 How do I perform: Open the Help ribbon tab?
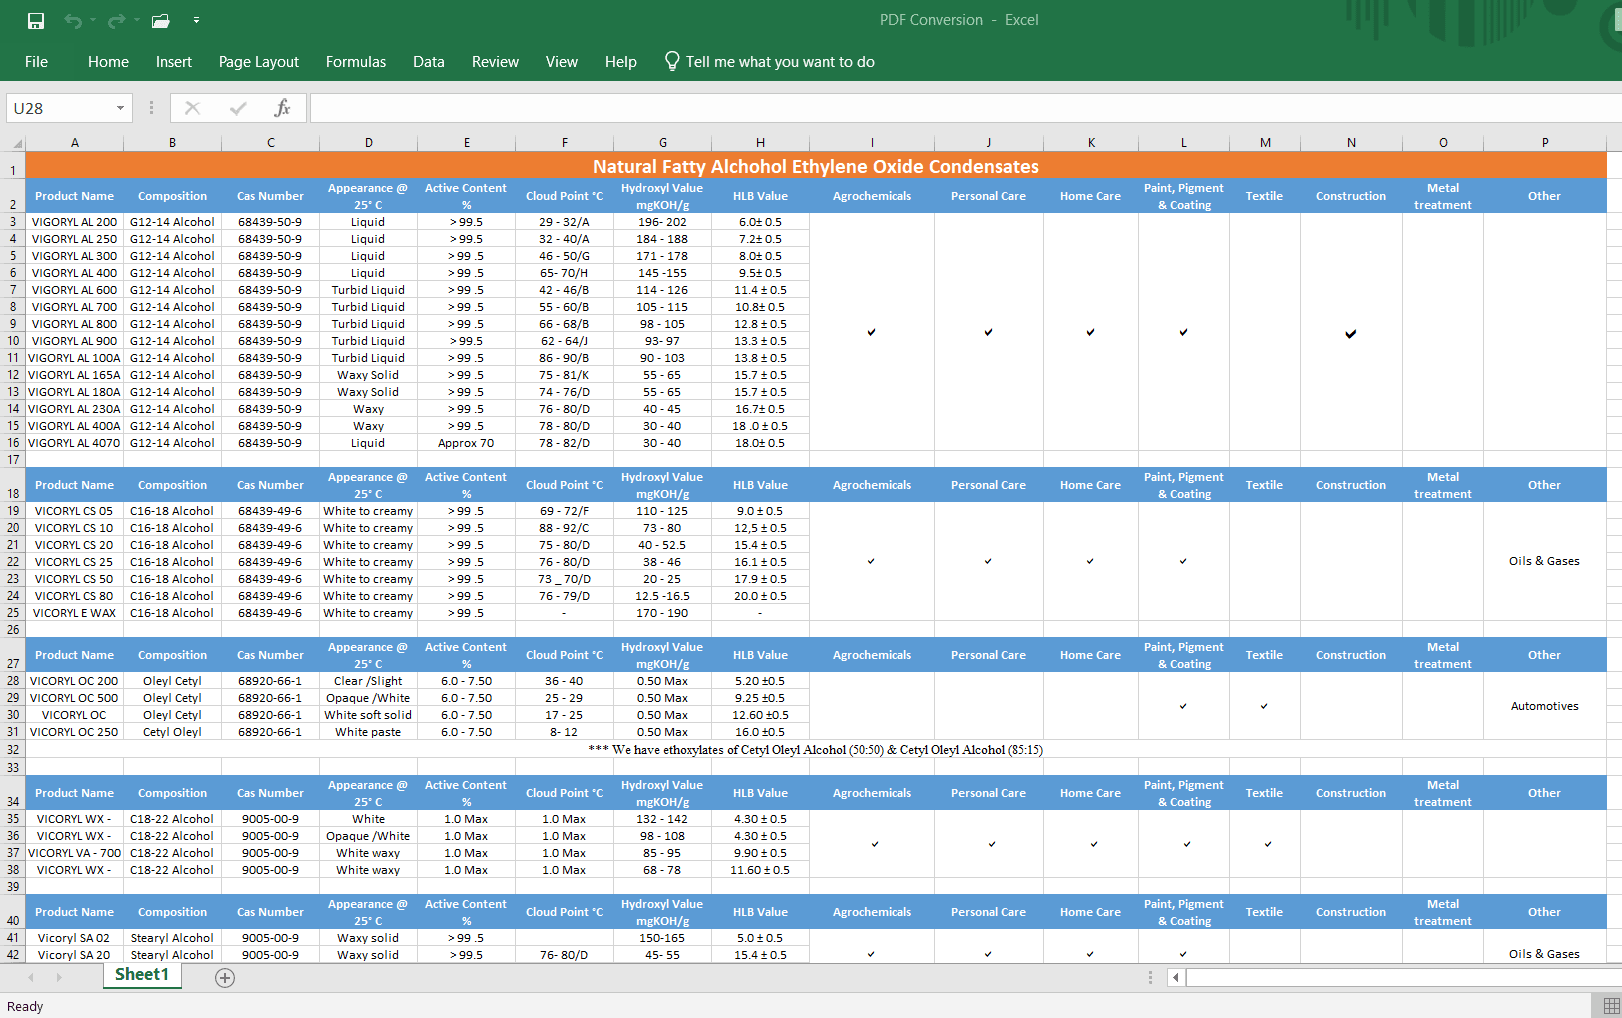tap(621, 62)
